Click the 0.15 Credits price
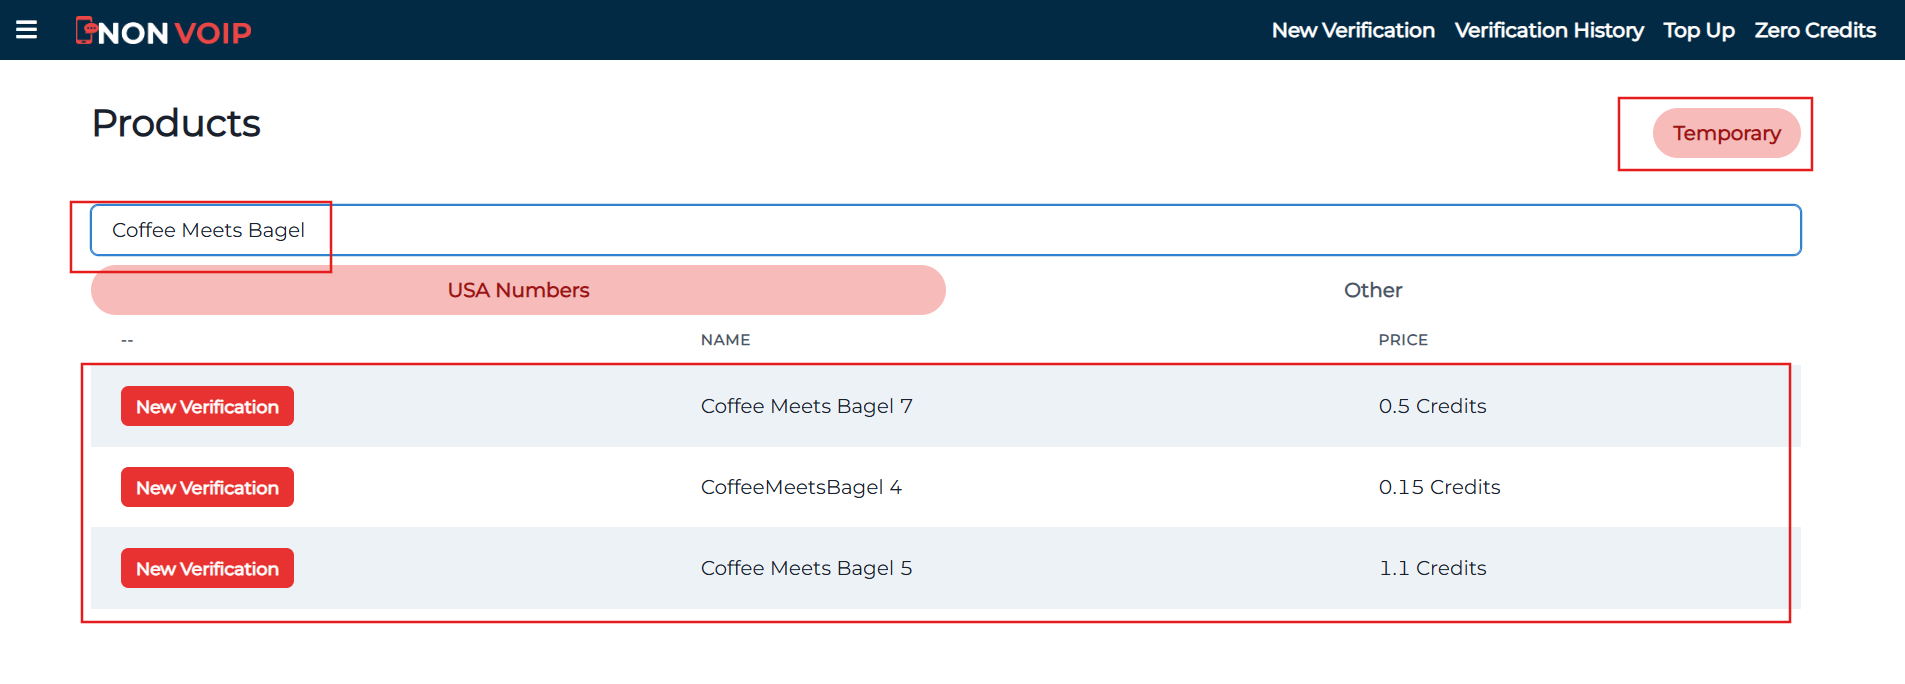The height and width of the screenshot is (684, 1905). click(x=1439, y=487)
